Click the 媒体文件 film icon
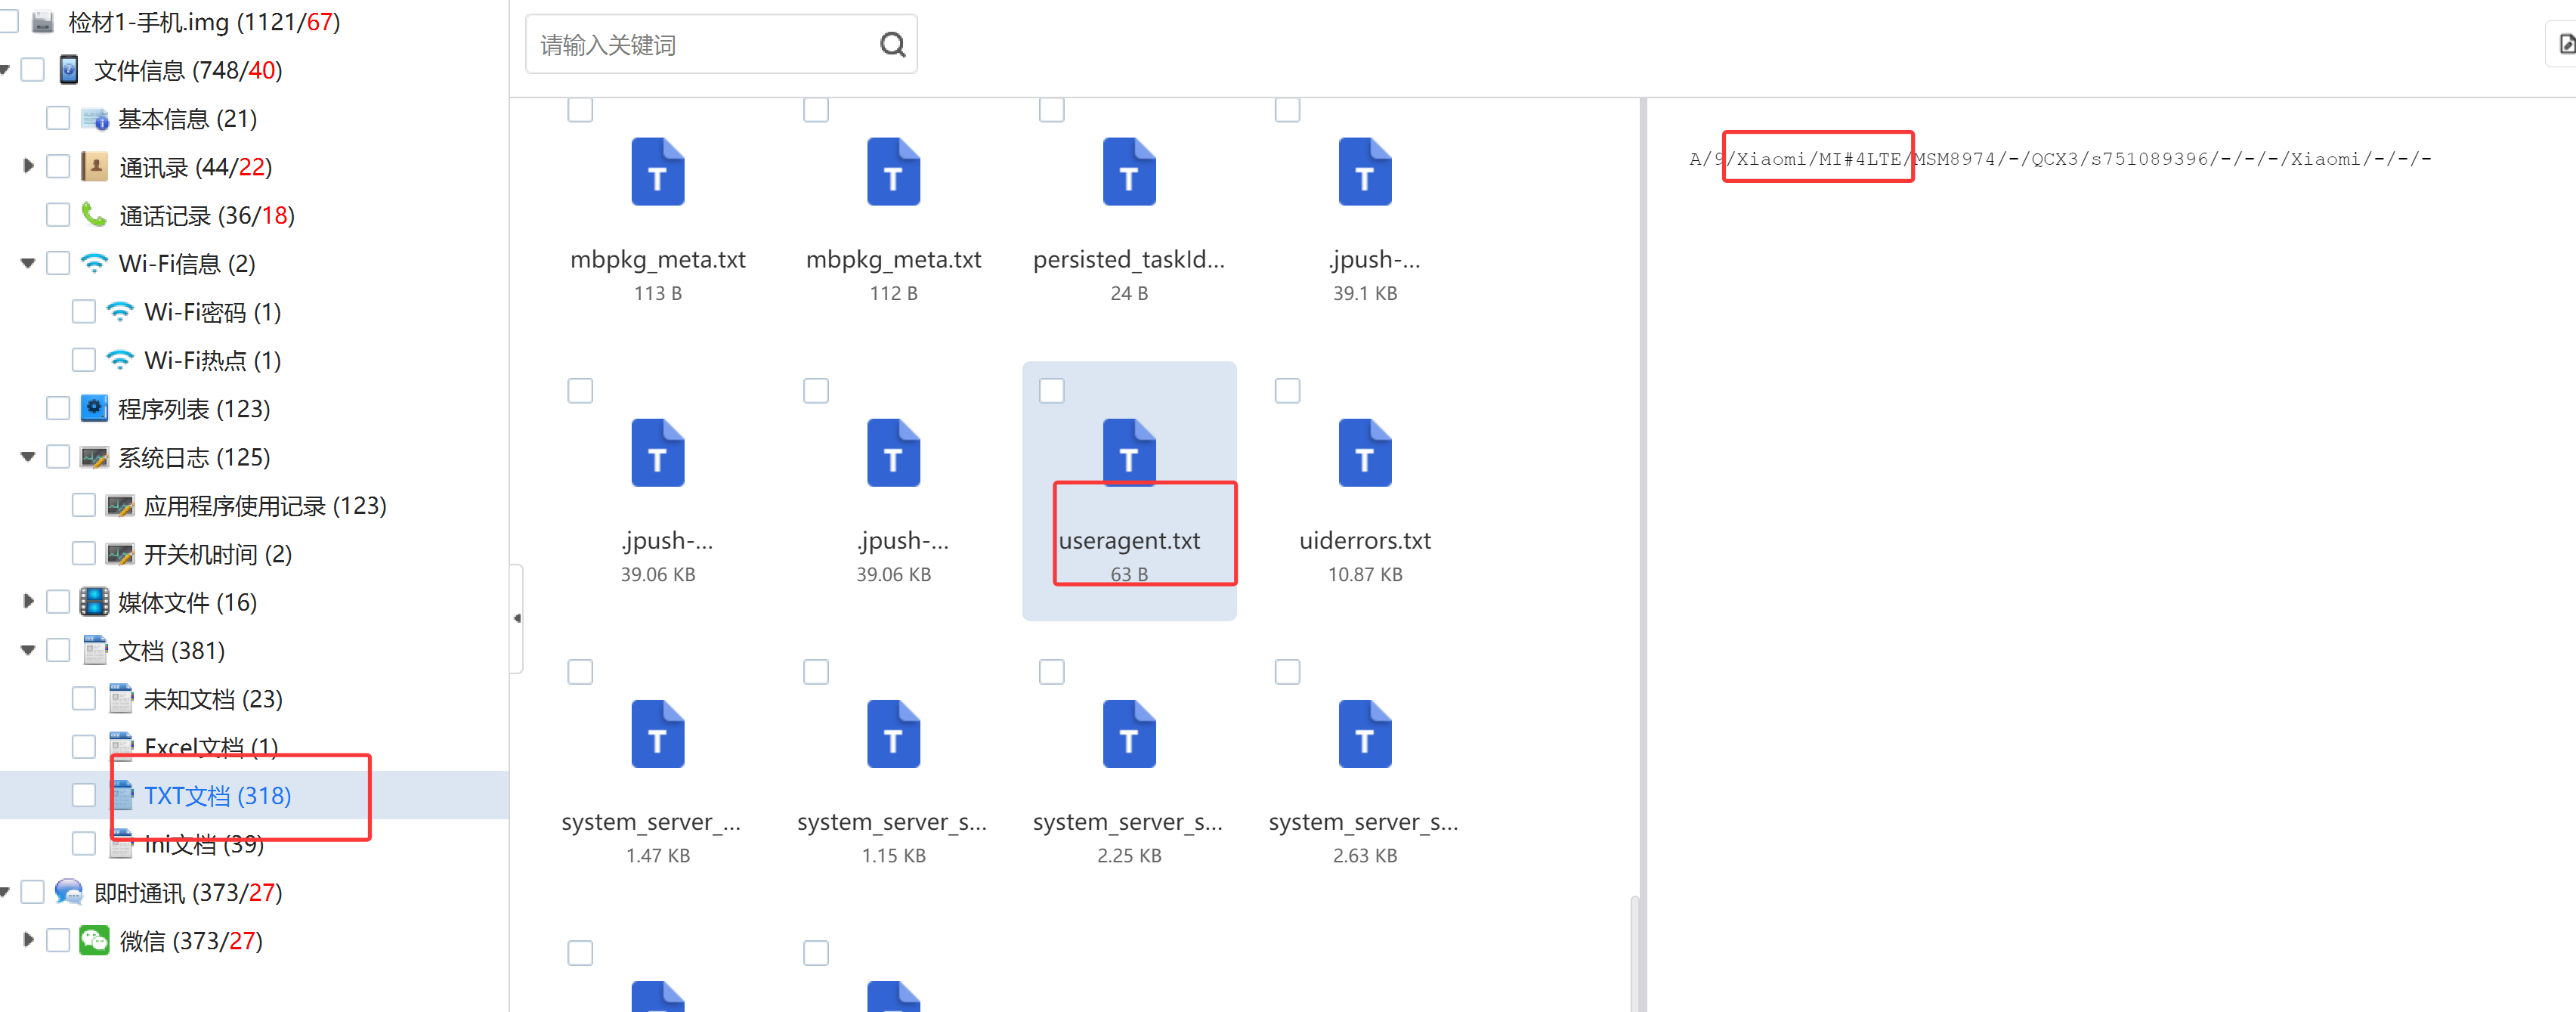This screenshot has height=1012, width=2576. point(94,601)
